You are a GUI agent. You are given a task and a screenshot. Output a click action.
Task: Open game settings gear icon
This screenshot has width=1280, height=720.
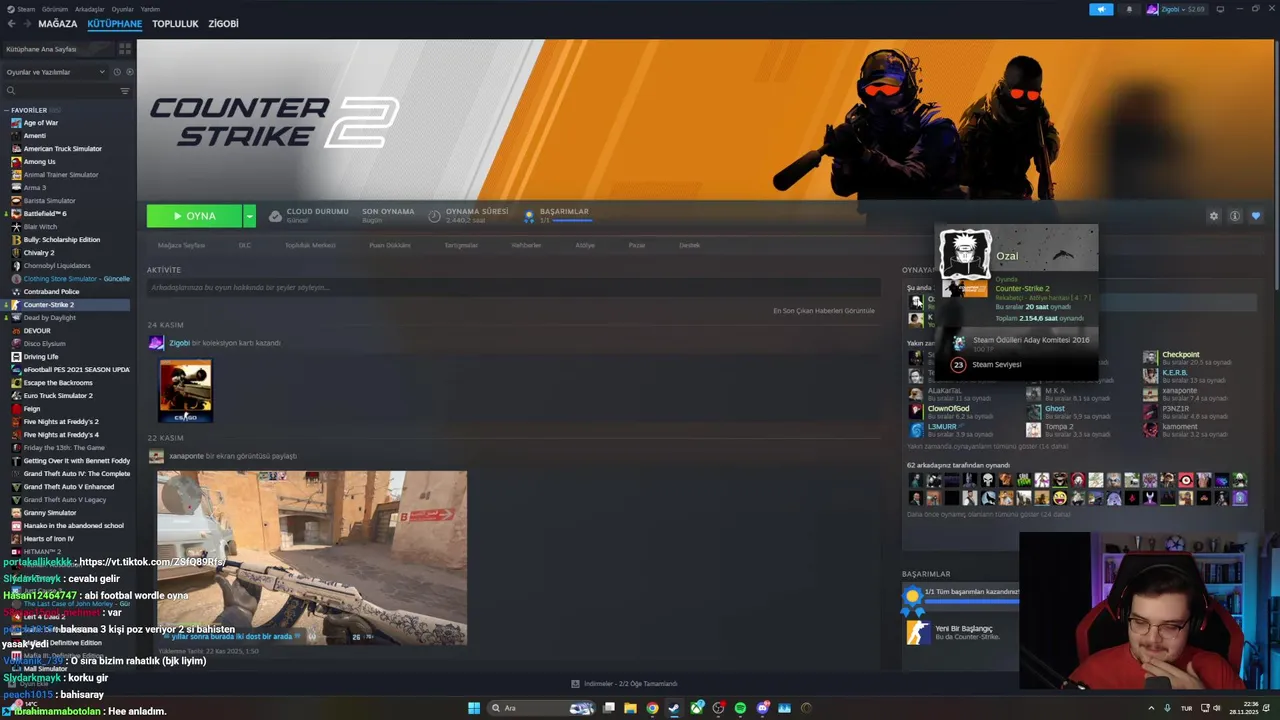[1214, 216]
